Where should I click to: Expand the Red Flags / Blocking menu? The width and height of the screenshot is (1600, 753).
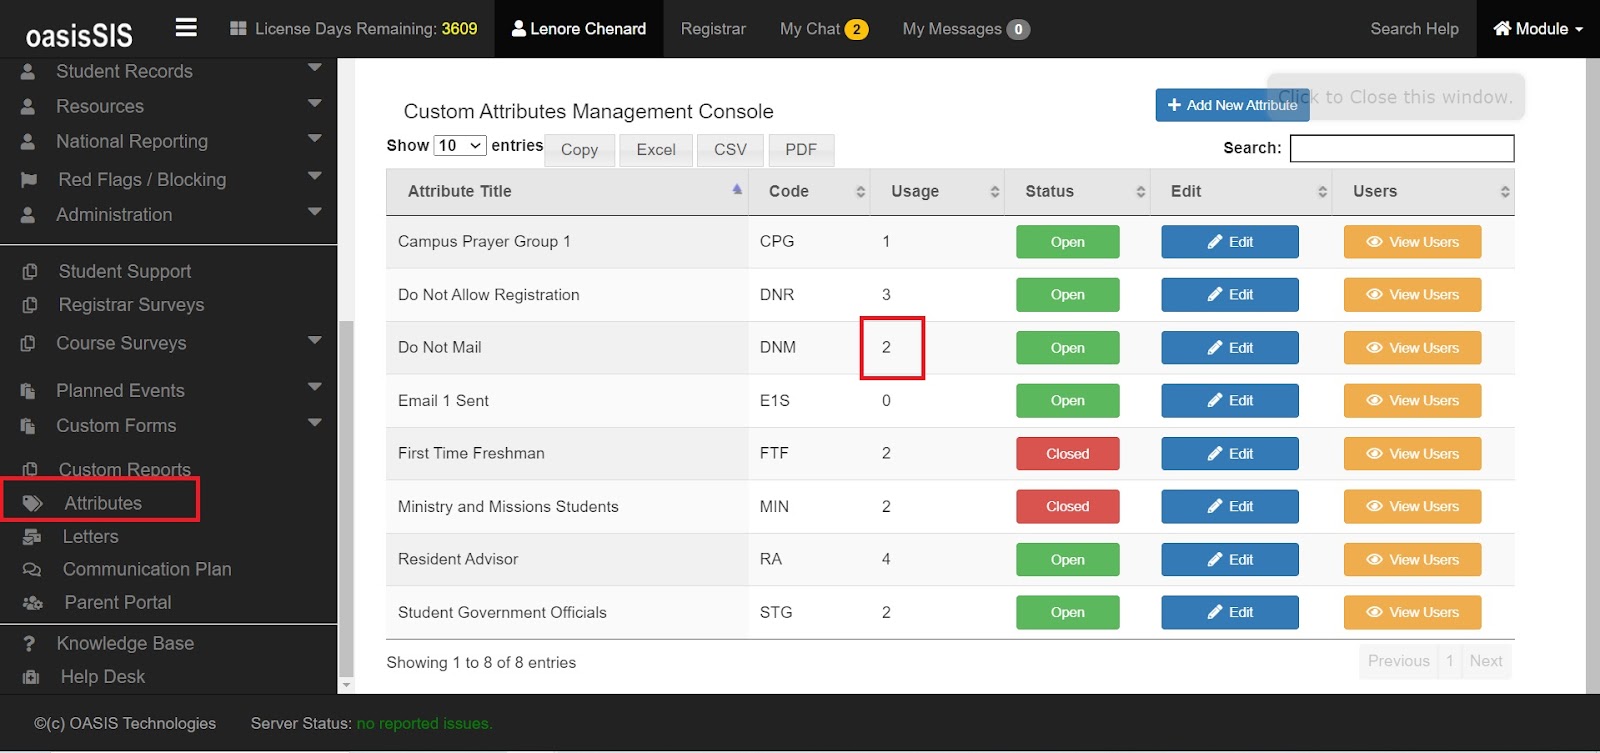coord(315,176)
